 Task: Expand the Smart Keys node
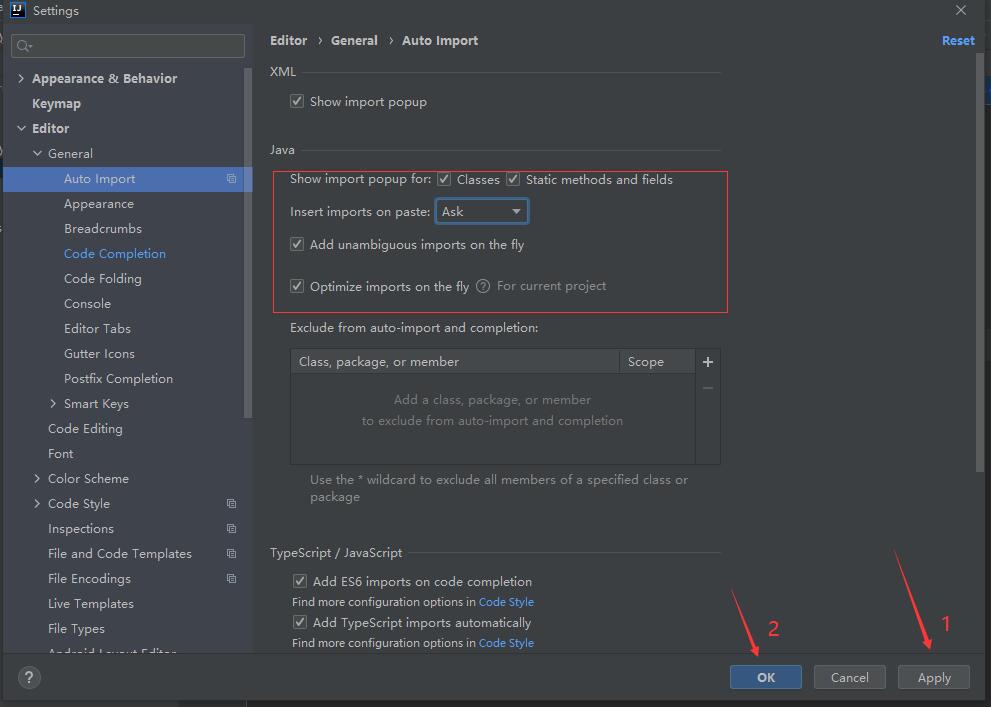pyautogui.click(x=53, y=404)
